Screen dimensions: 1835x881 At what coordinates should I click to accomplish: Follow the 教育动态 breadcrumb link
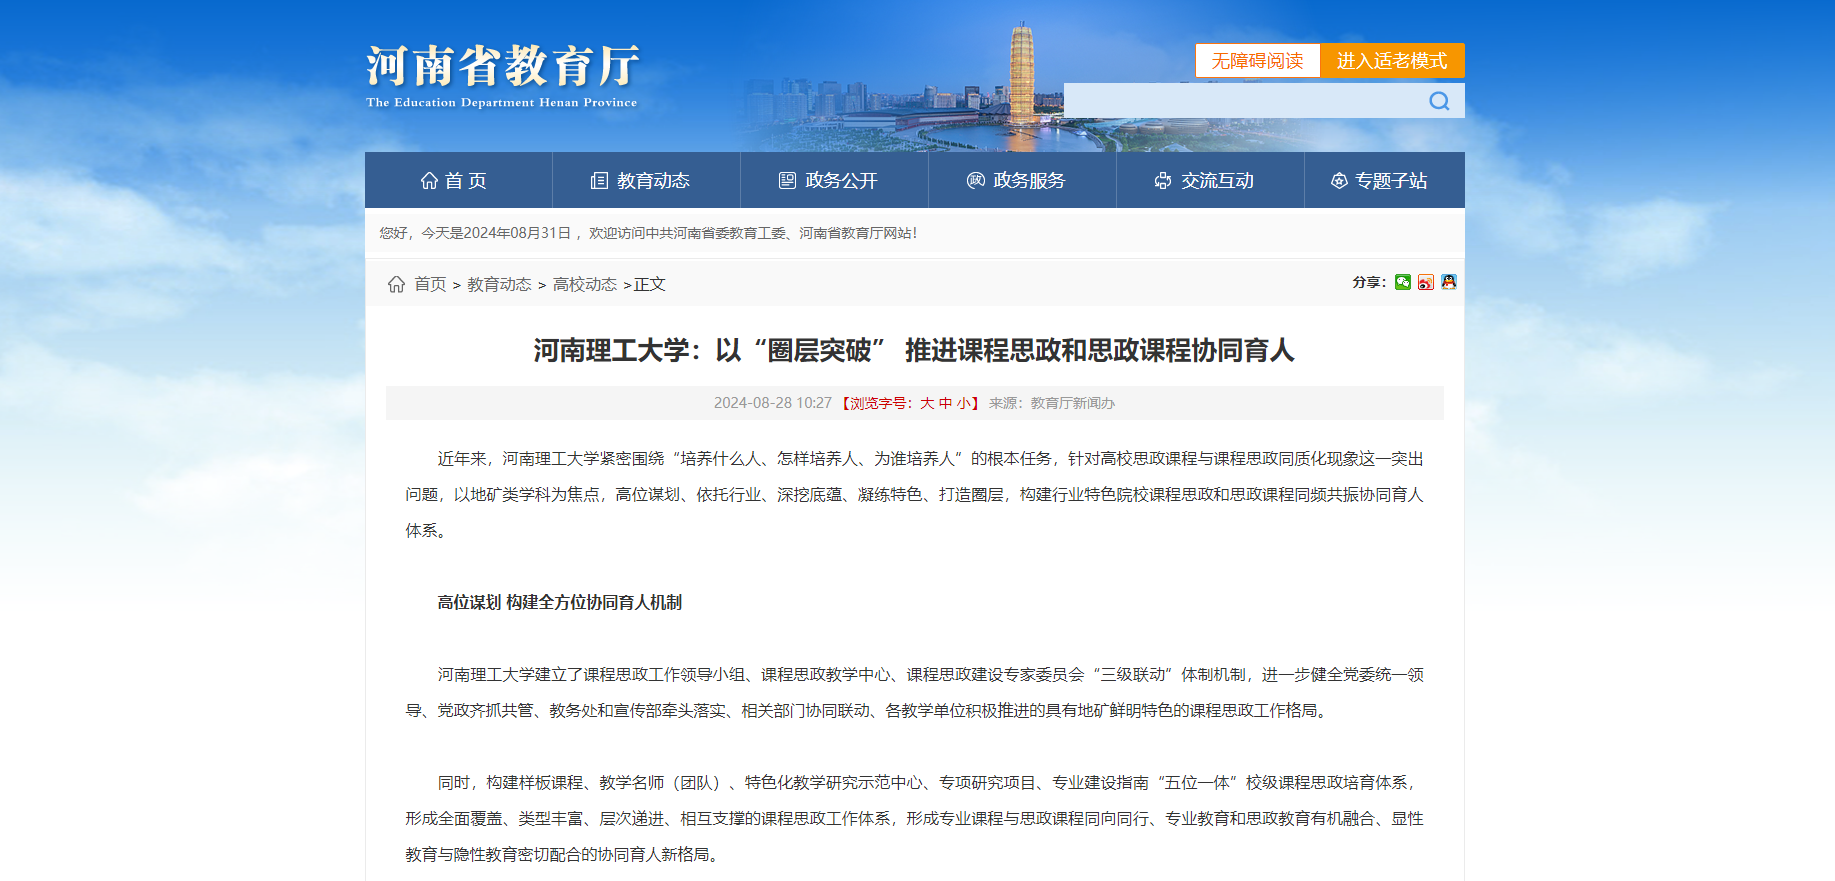pyautogui.click(x=499, y=284)
